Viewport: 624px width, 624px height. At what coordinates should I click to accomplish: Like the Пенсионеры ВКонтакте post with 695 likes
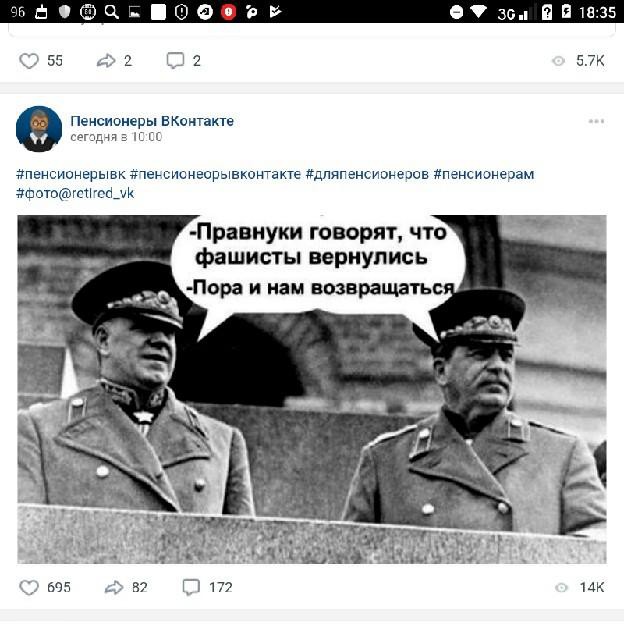[29, 587]
